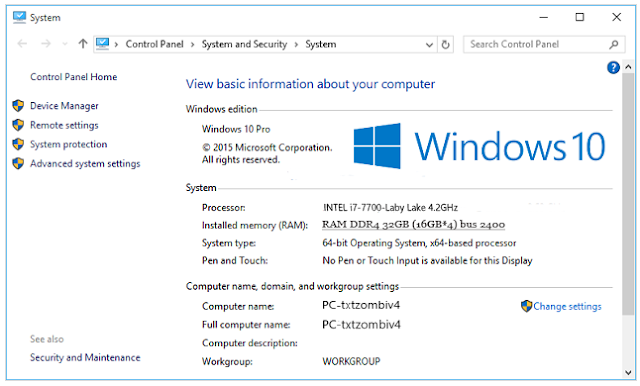Click Full computer name value PC-txtzombiv4
Screen dimensions: 640x386
tap(361, 325)
